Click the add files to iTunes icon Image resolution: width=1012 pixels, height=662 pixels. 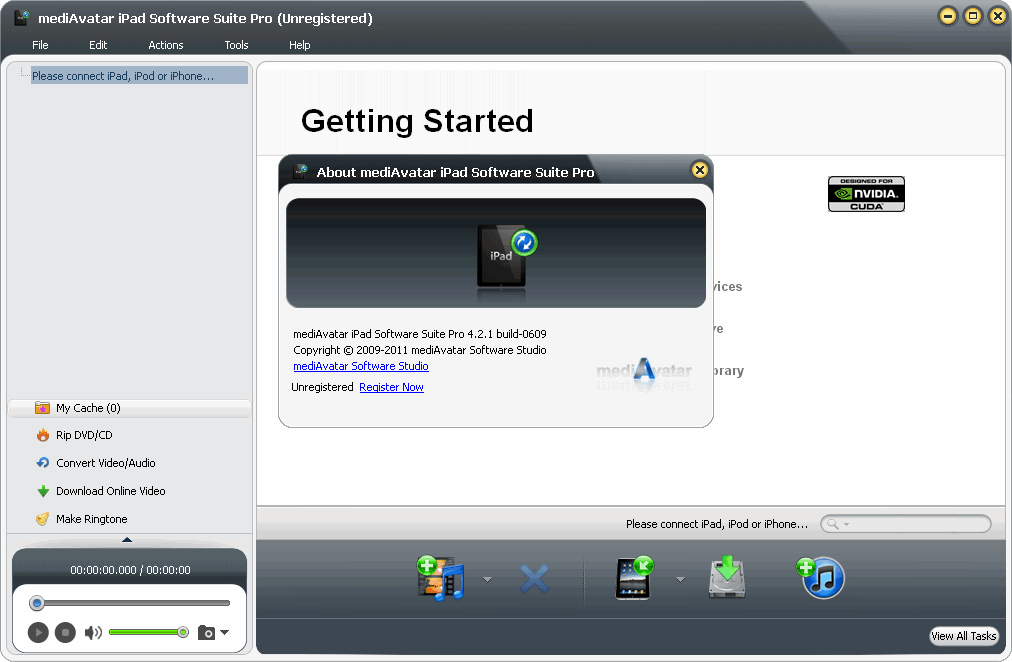tap(820, 578)
